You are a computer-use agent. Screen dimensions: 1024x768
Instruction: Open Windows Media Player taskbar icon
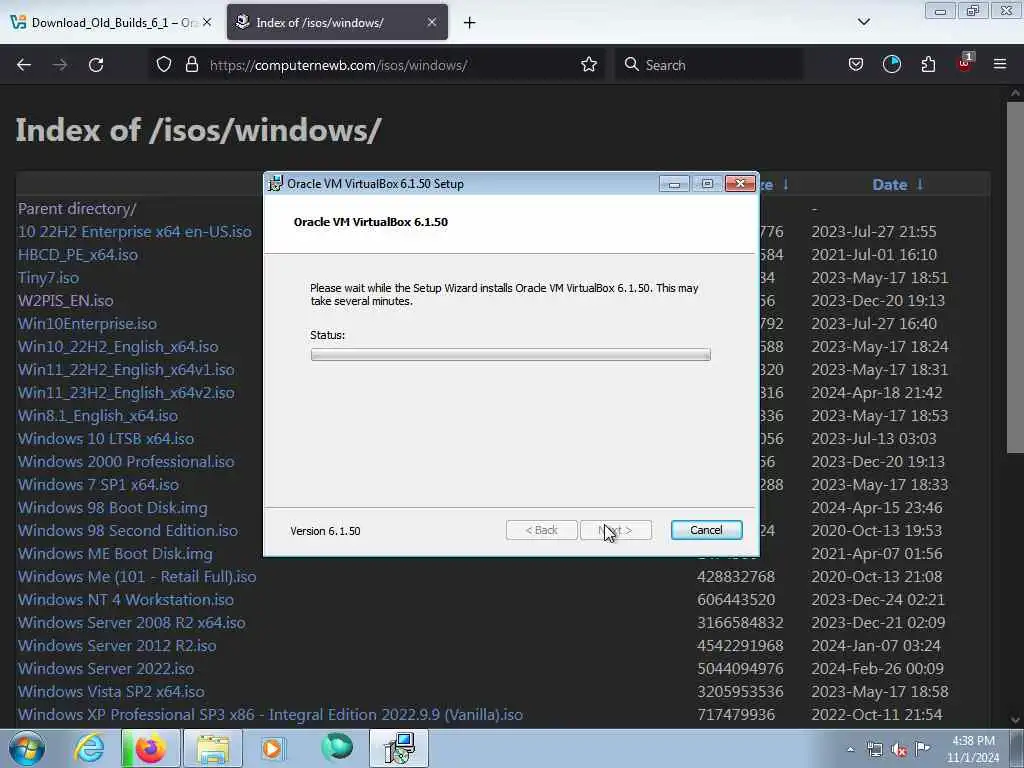(273, 748)
